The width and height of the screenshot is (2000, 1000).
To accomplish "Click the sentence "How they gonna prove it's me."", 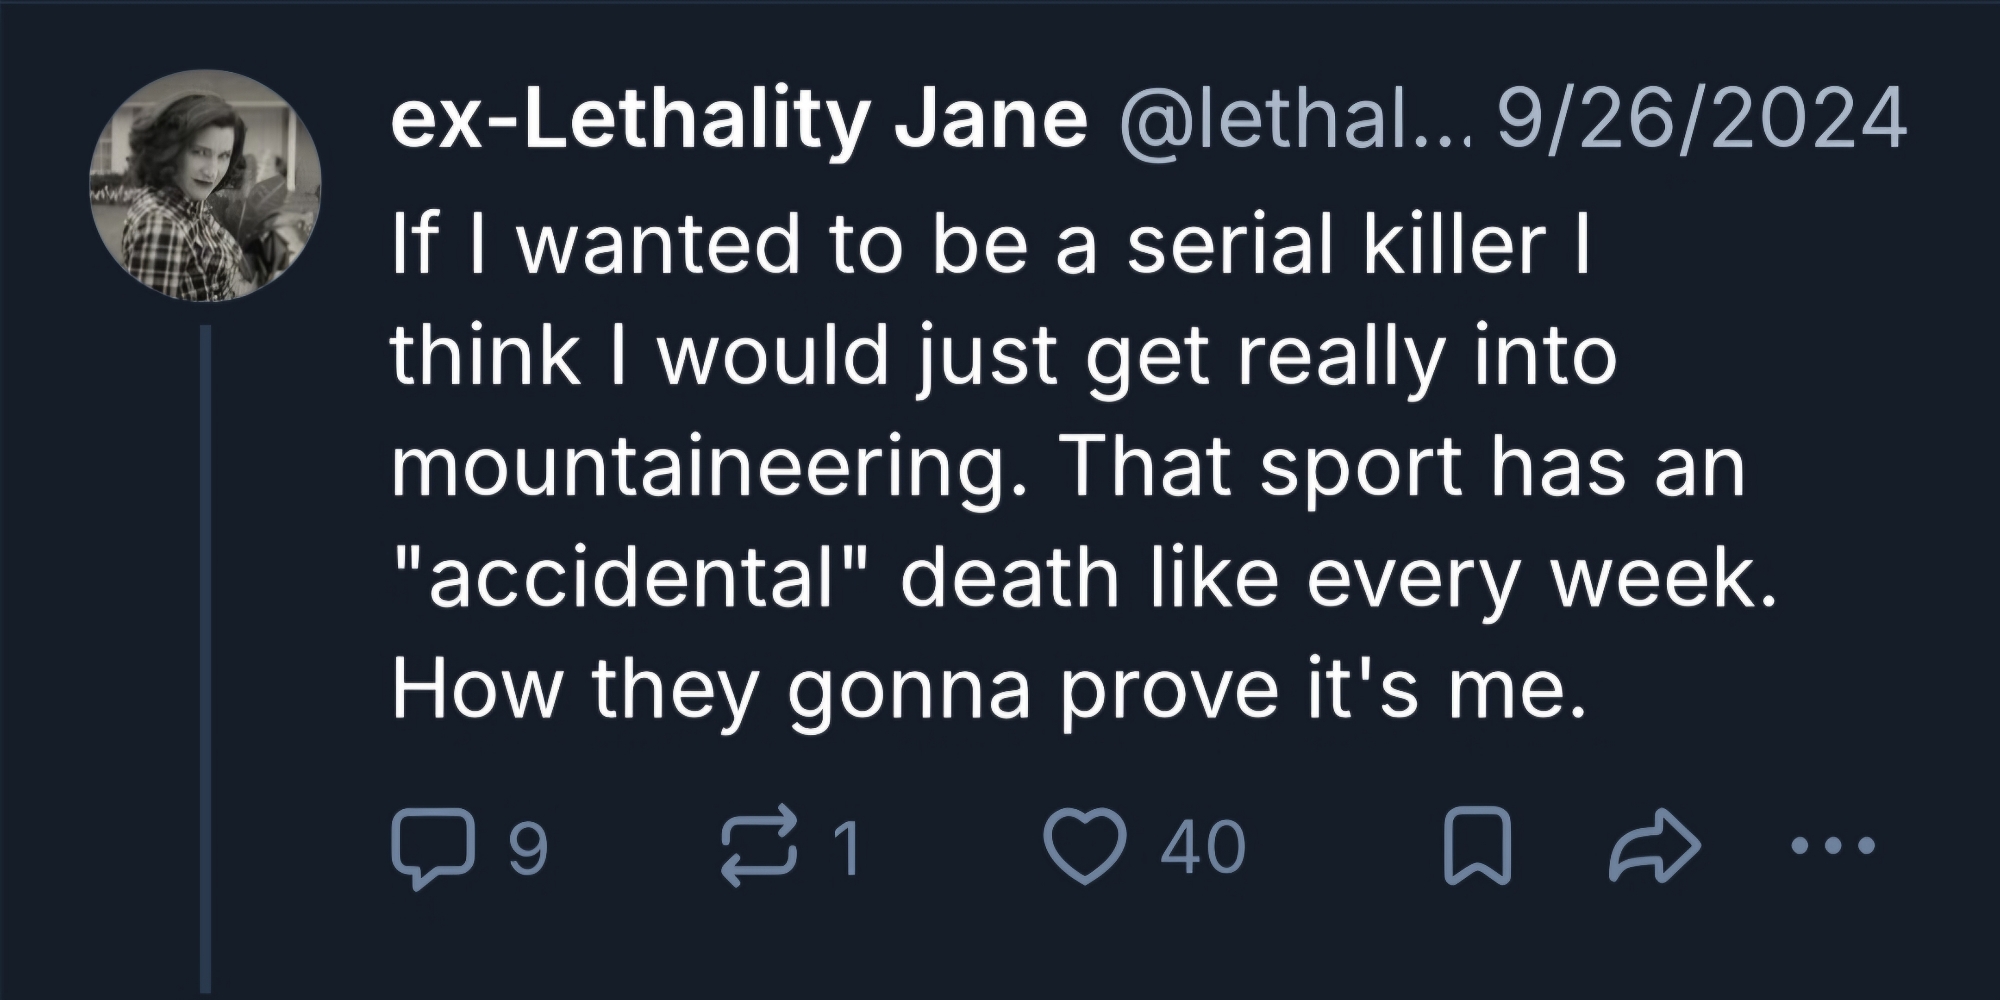I will [988, 690].
